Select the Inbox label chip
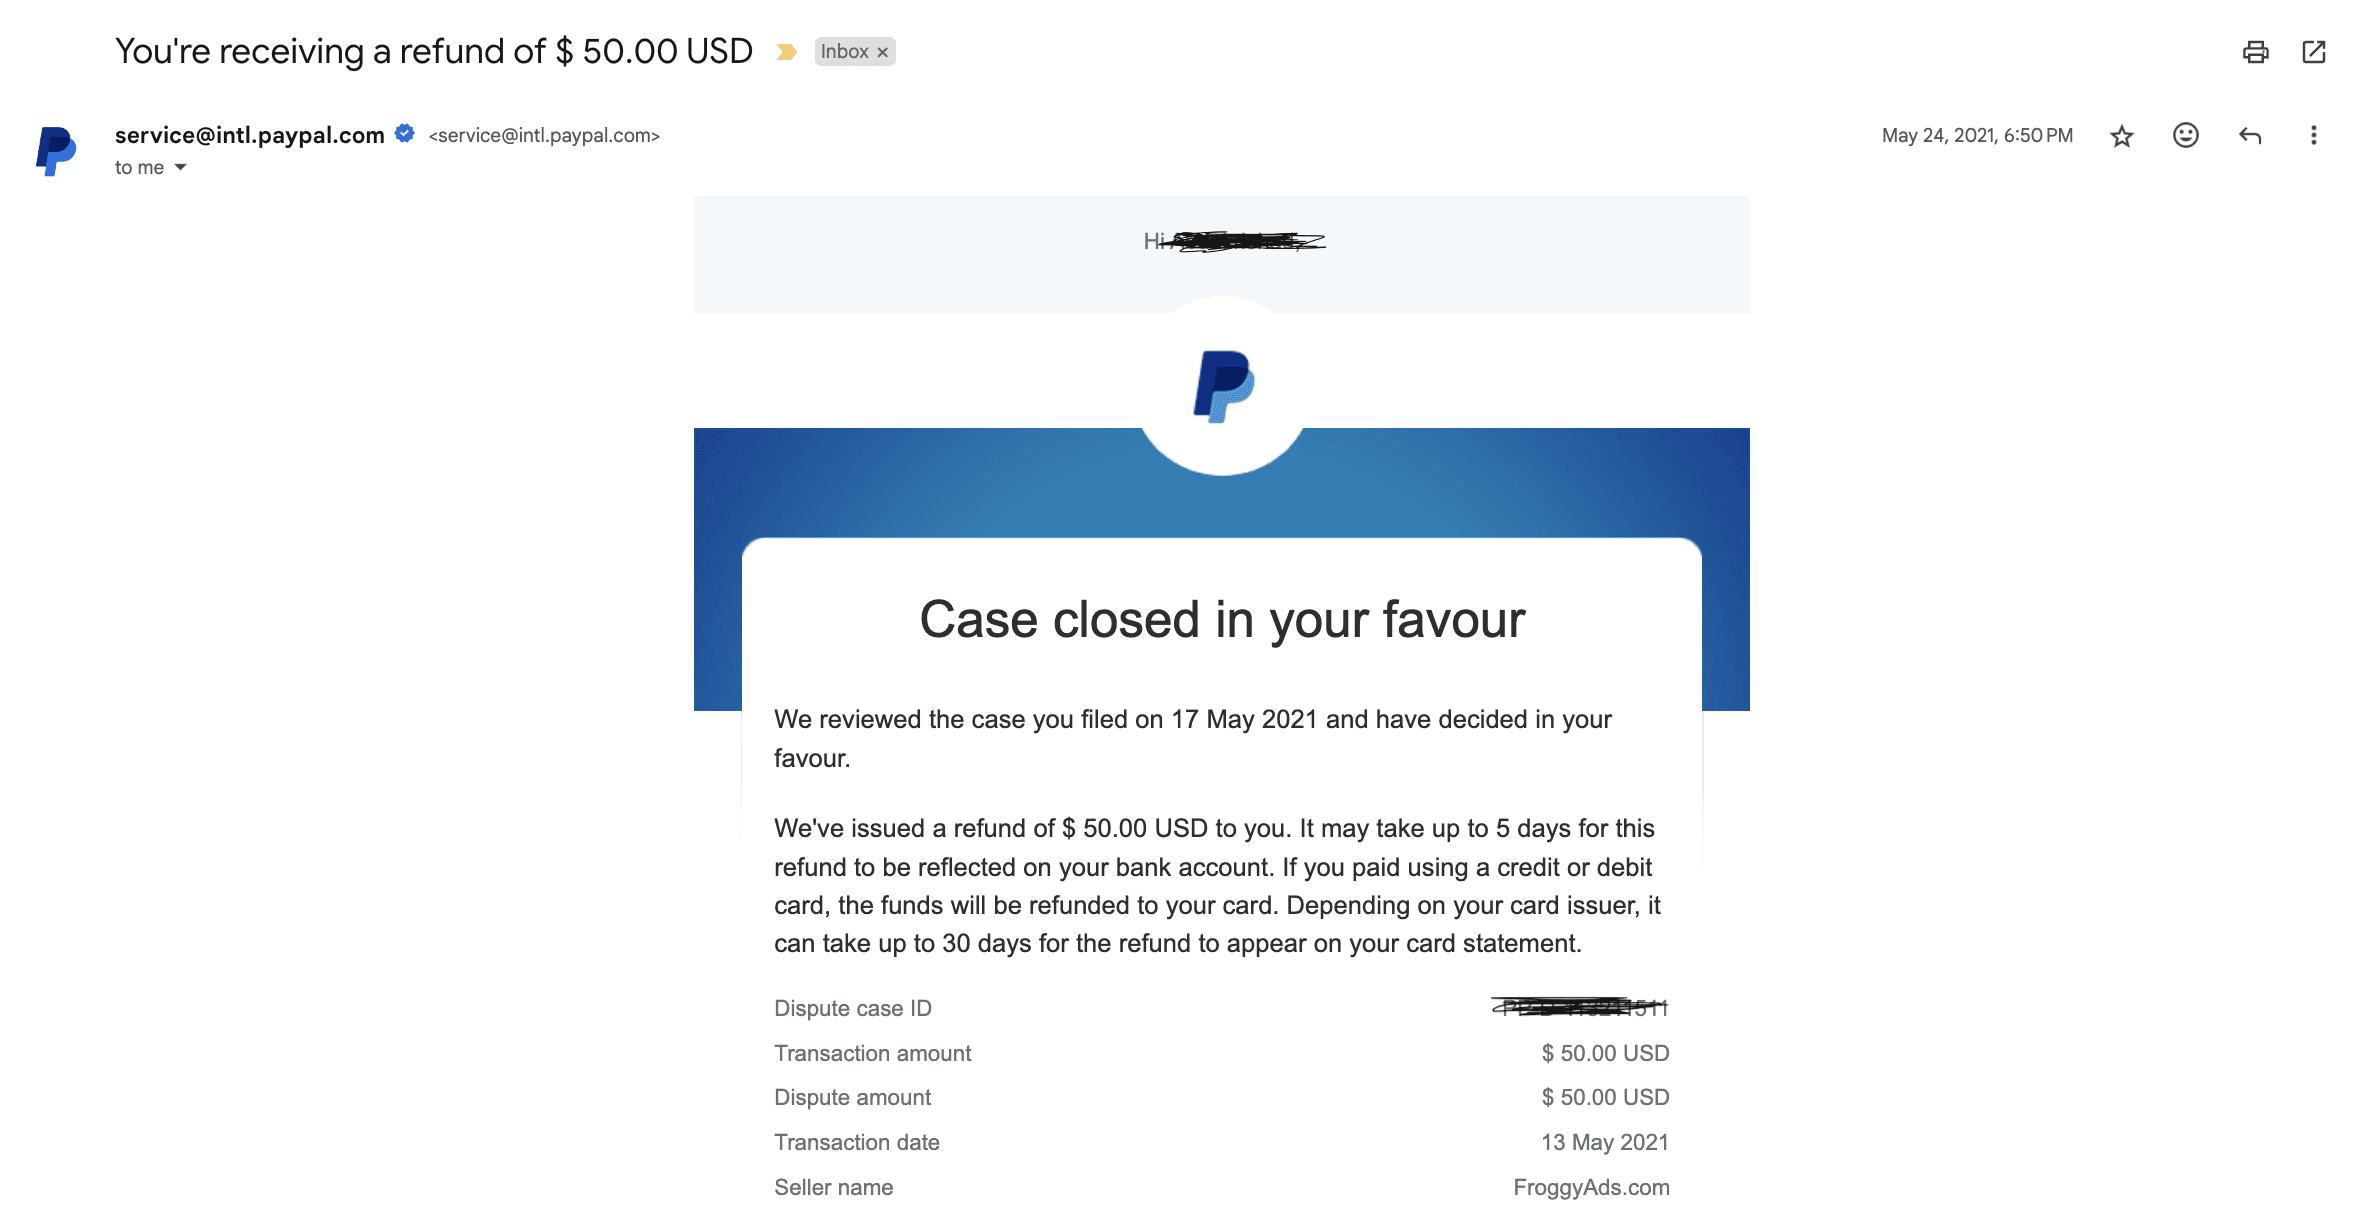The image size is (2354, 1216). pos(845,51)
